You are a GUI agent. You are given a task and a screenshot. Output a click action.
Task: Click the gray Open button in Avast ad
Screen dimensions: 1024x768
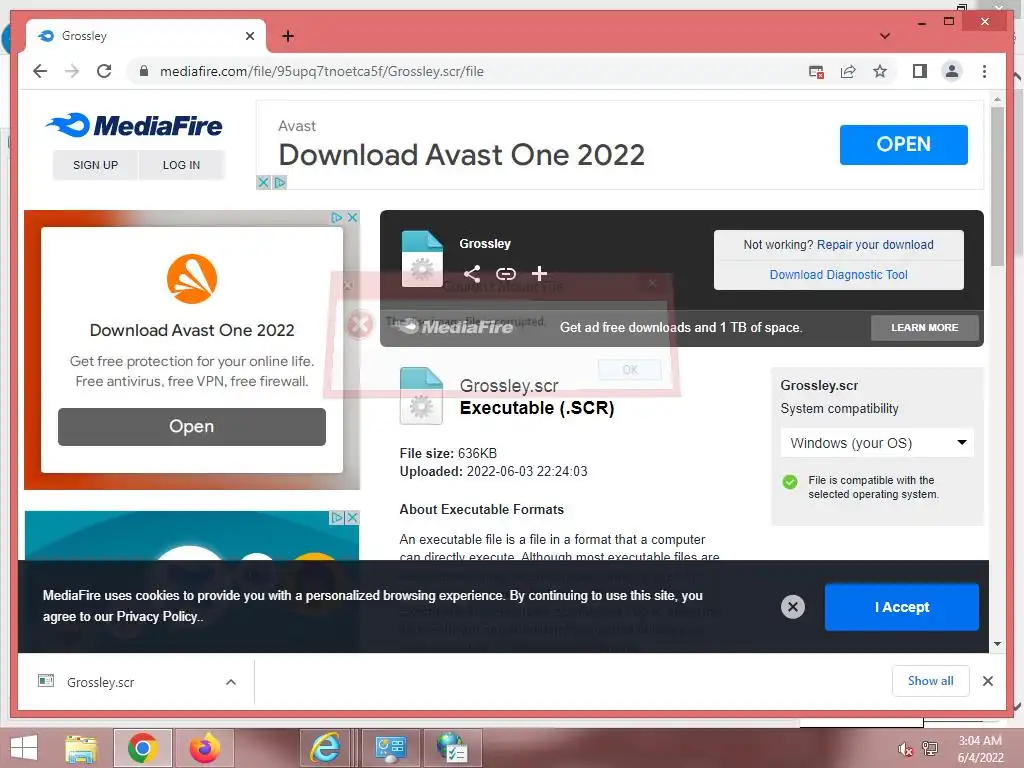(191, 426)
